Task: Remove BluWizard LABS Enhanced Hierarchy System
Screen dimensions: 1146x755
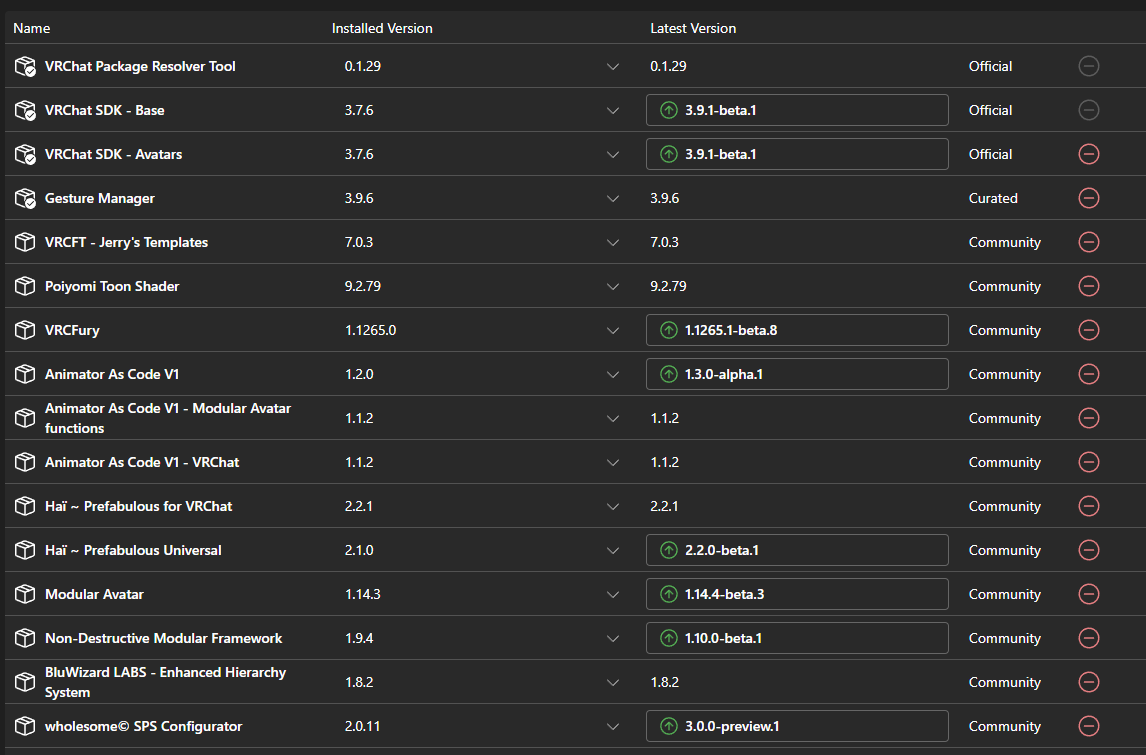Action: click(x=1088, y=682)
